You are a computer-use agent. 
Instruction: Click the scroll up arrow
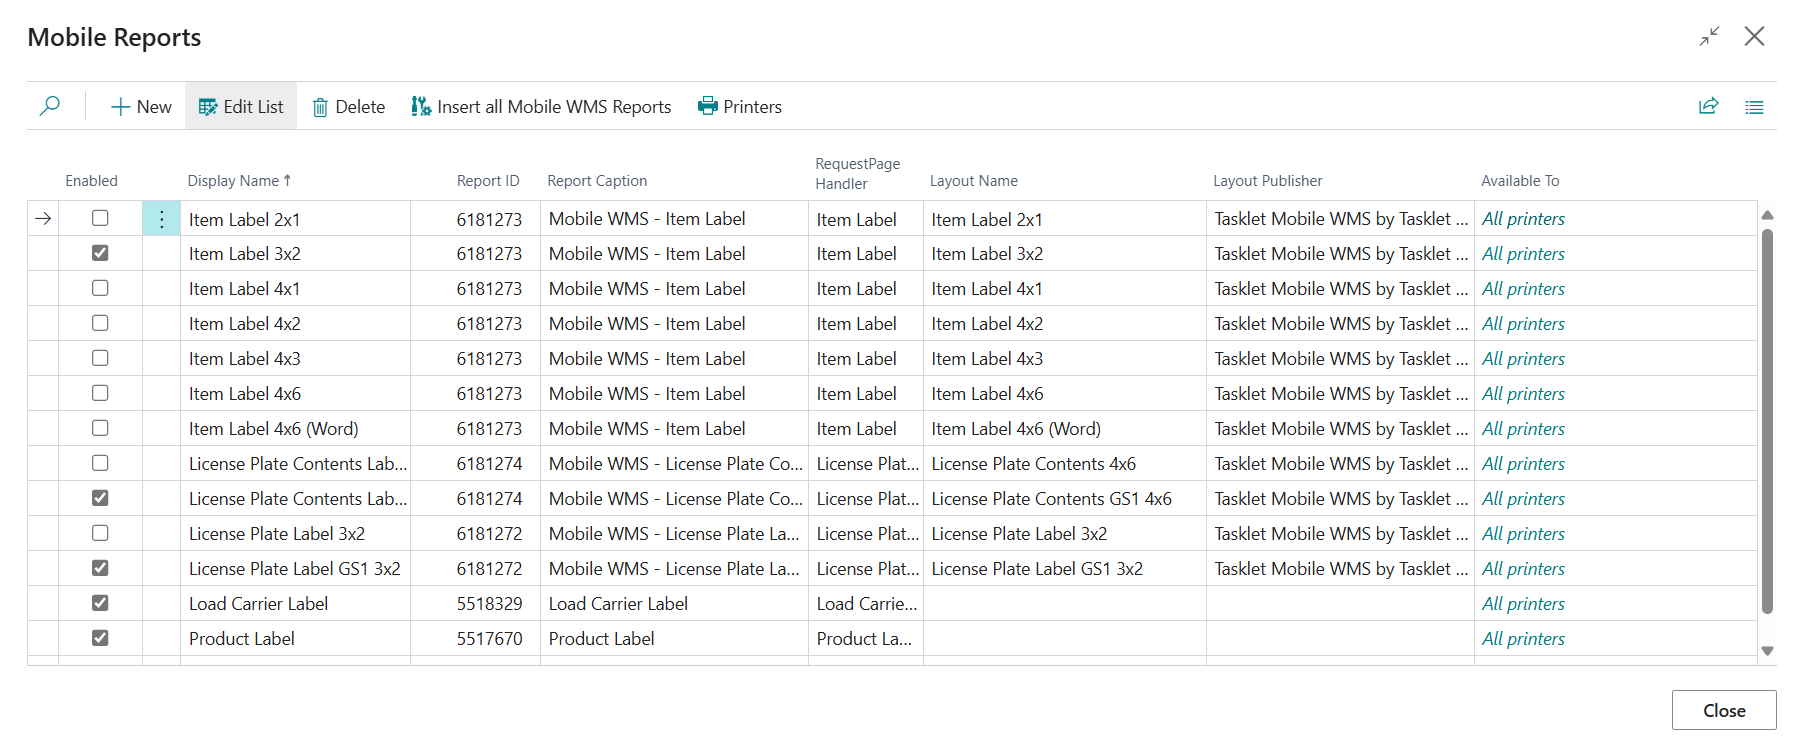(1767, 215)
